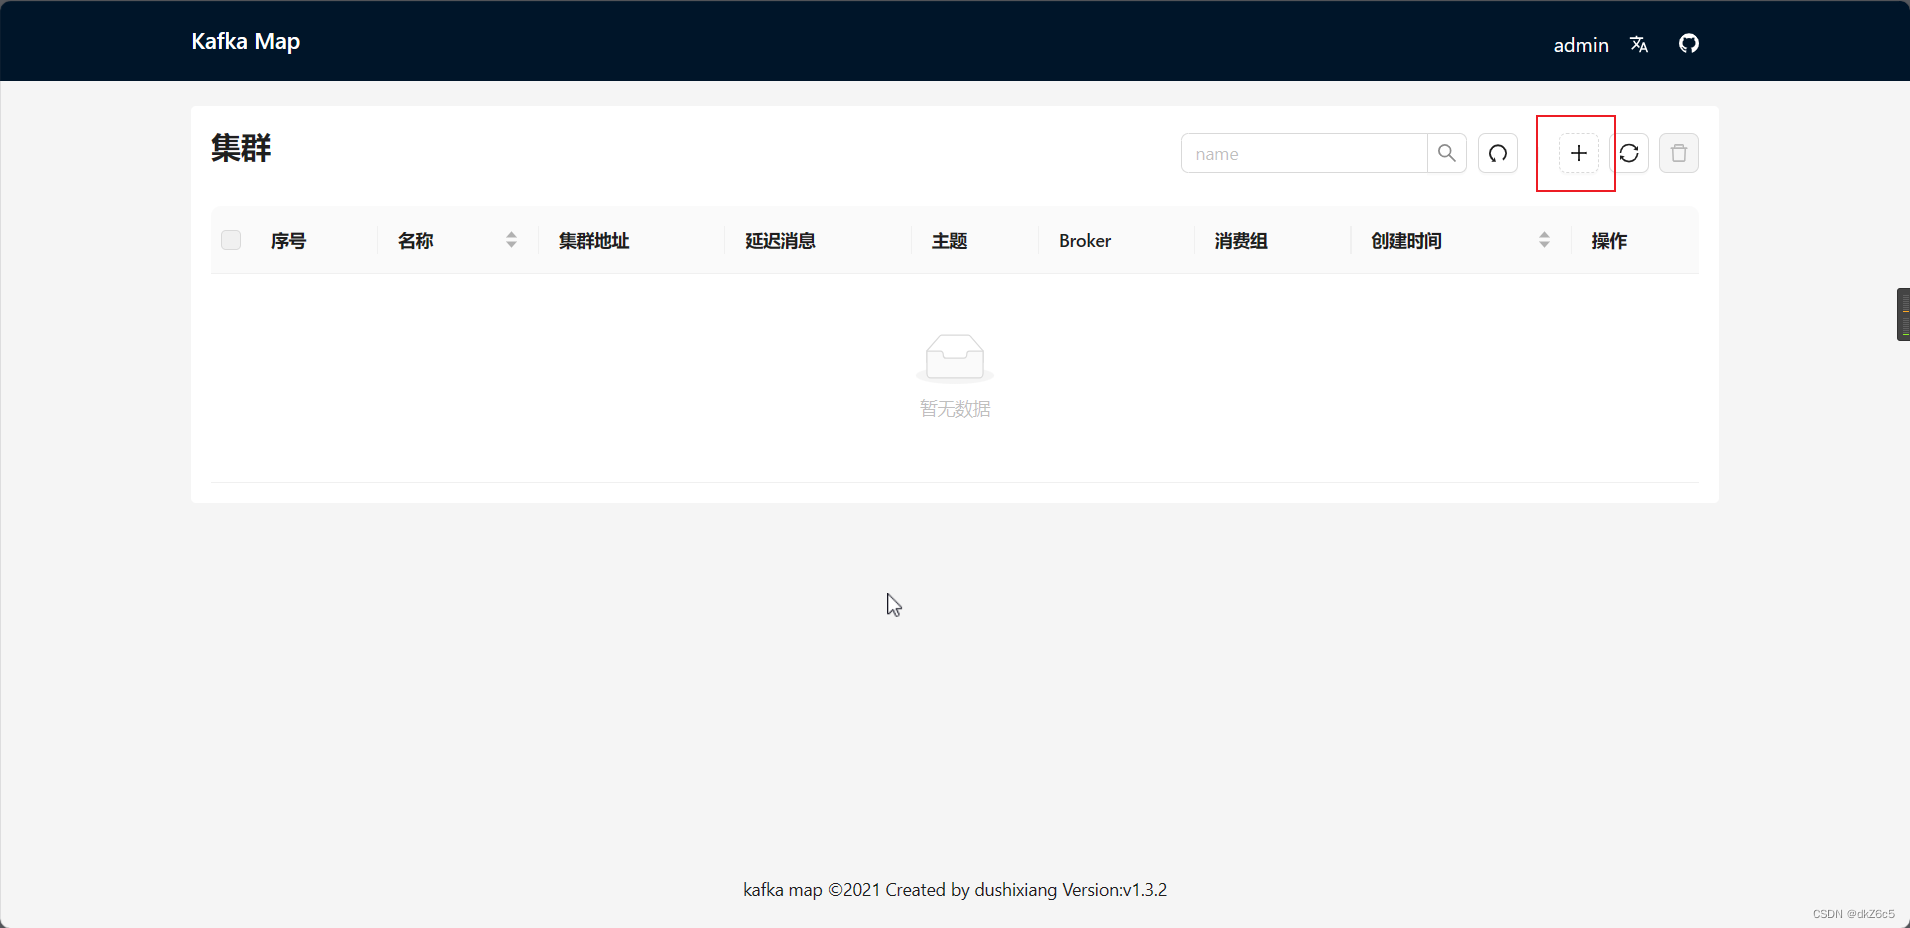Click the 消费组 column header

click(x=1241, y=241)
